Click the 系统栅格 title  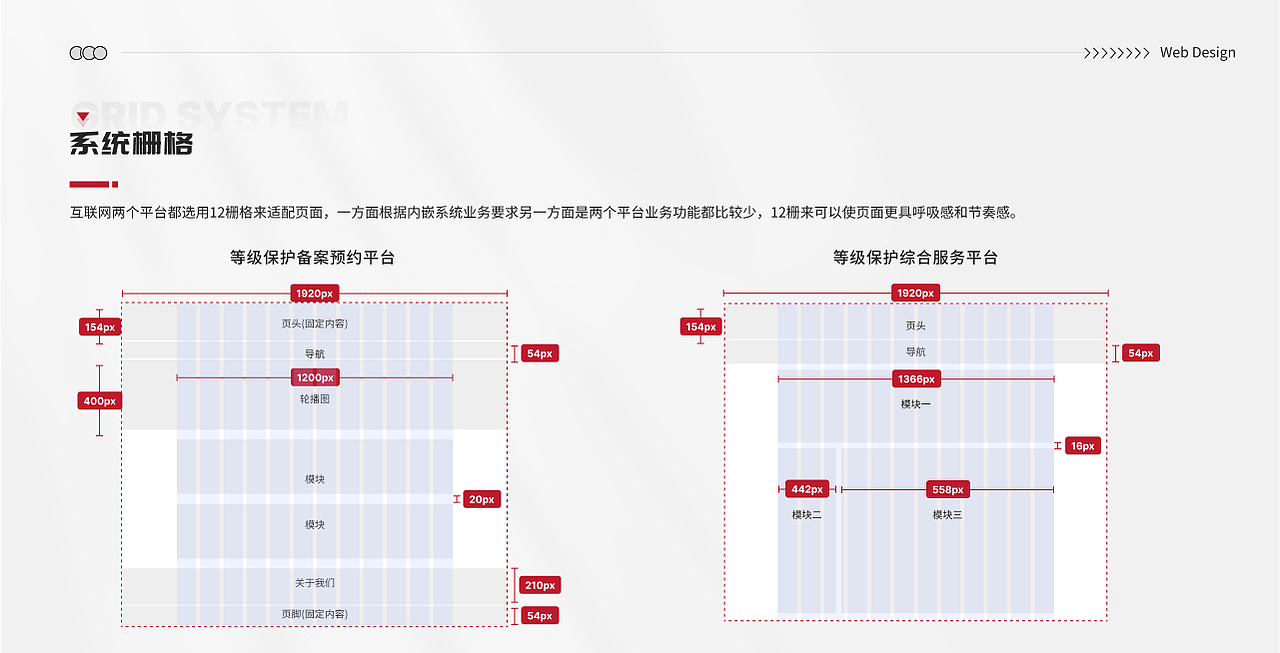(x=131, y=144)
